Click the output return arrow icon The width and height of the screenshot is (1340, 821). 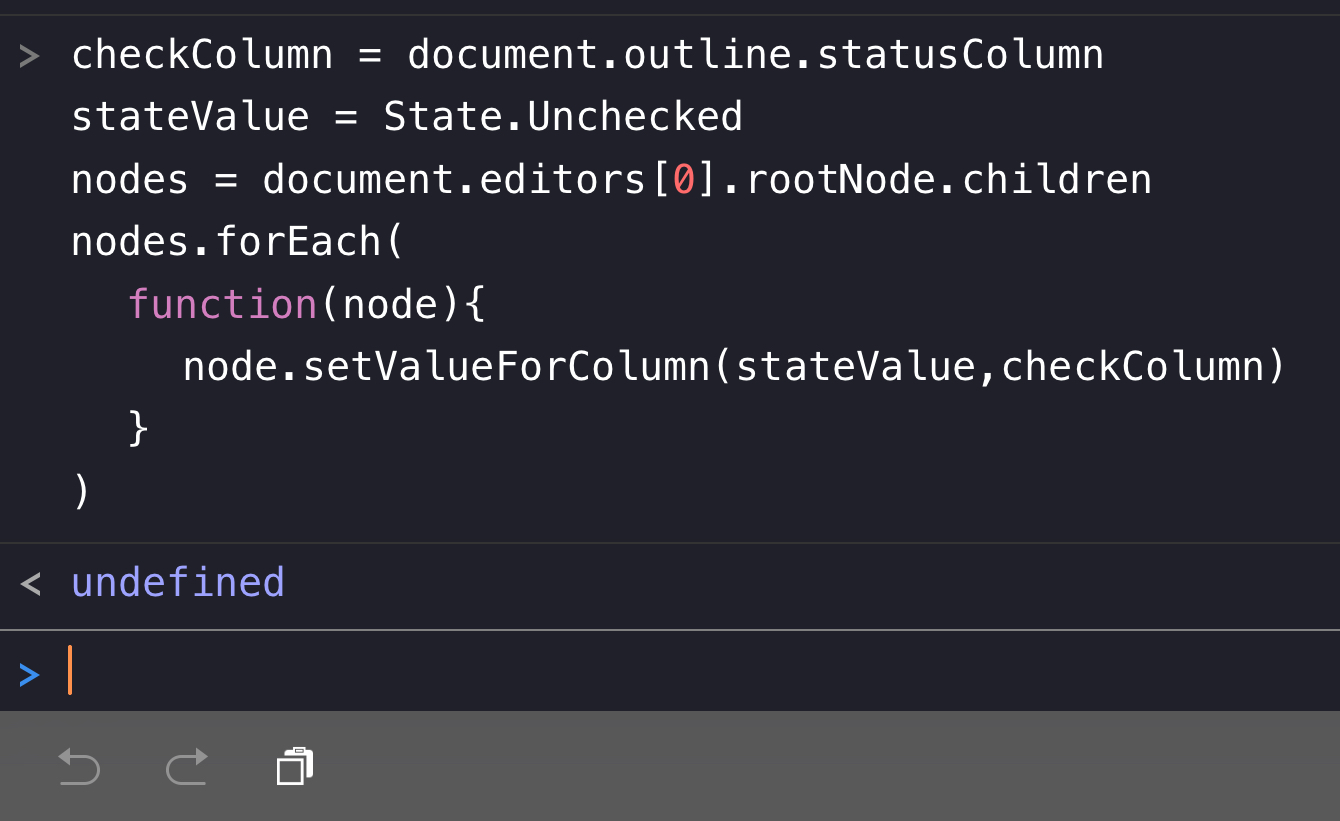point(30,583)
